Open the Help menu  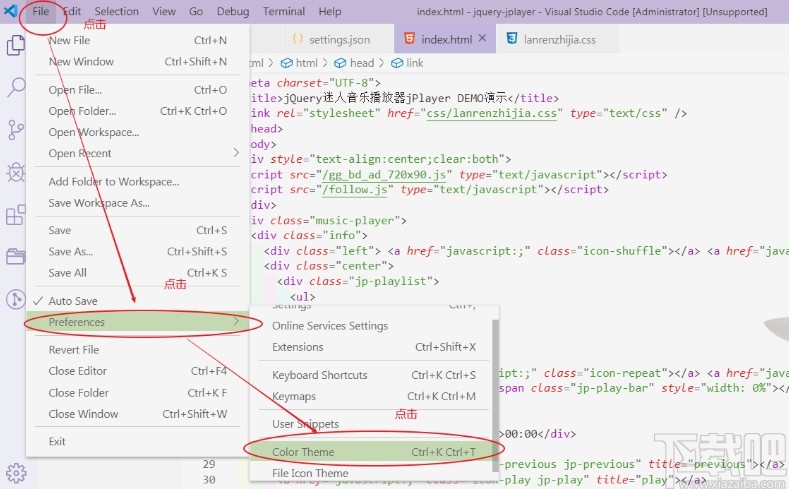(330, 11)
